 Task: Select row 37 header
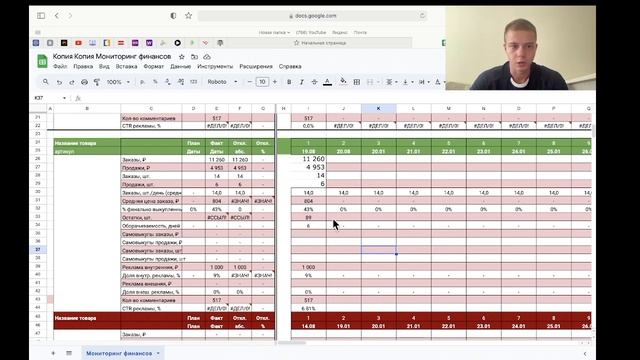[x=38, y=249]
